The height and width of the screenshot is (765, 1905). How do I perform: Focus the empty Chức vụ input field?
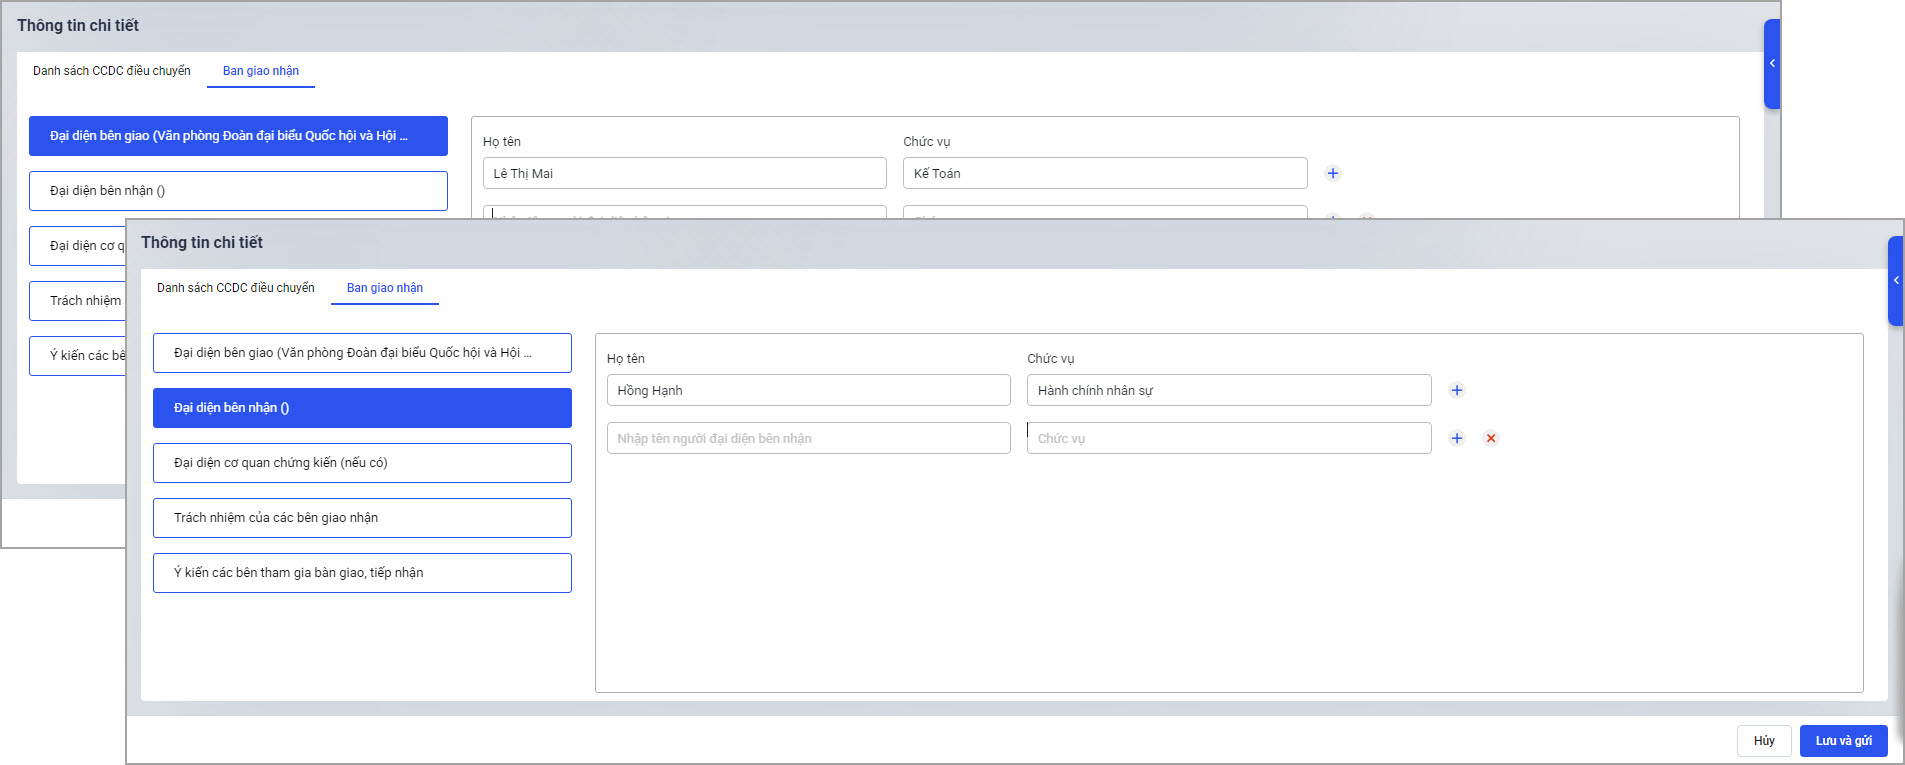(x=1228, y=438)
